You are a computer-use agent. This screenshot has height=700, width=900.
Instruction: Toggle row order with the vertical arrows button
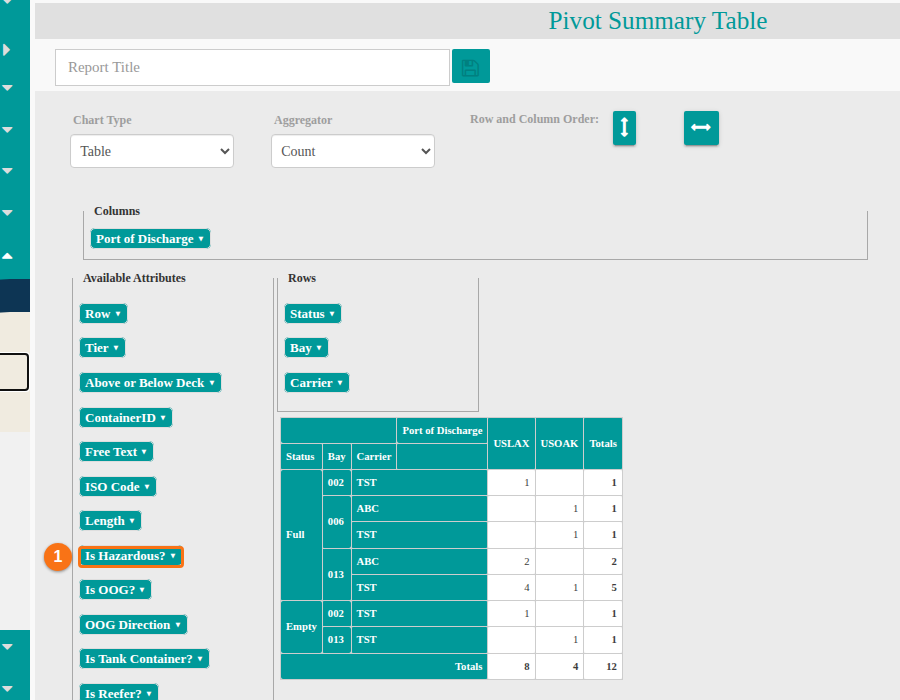coord(624,128)
